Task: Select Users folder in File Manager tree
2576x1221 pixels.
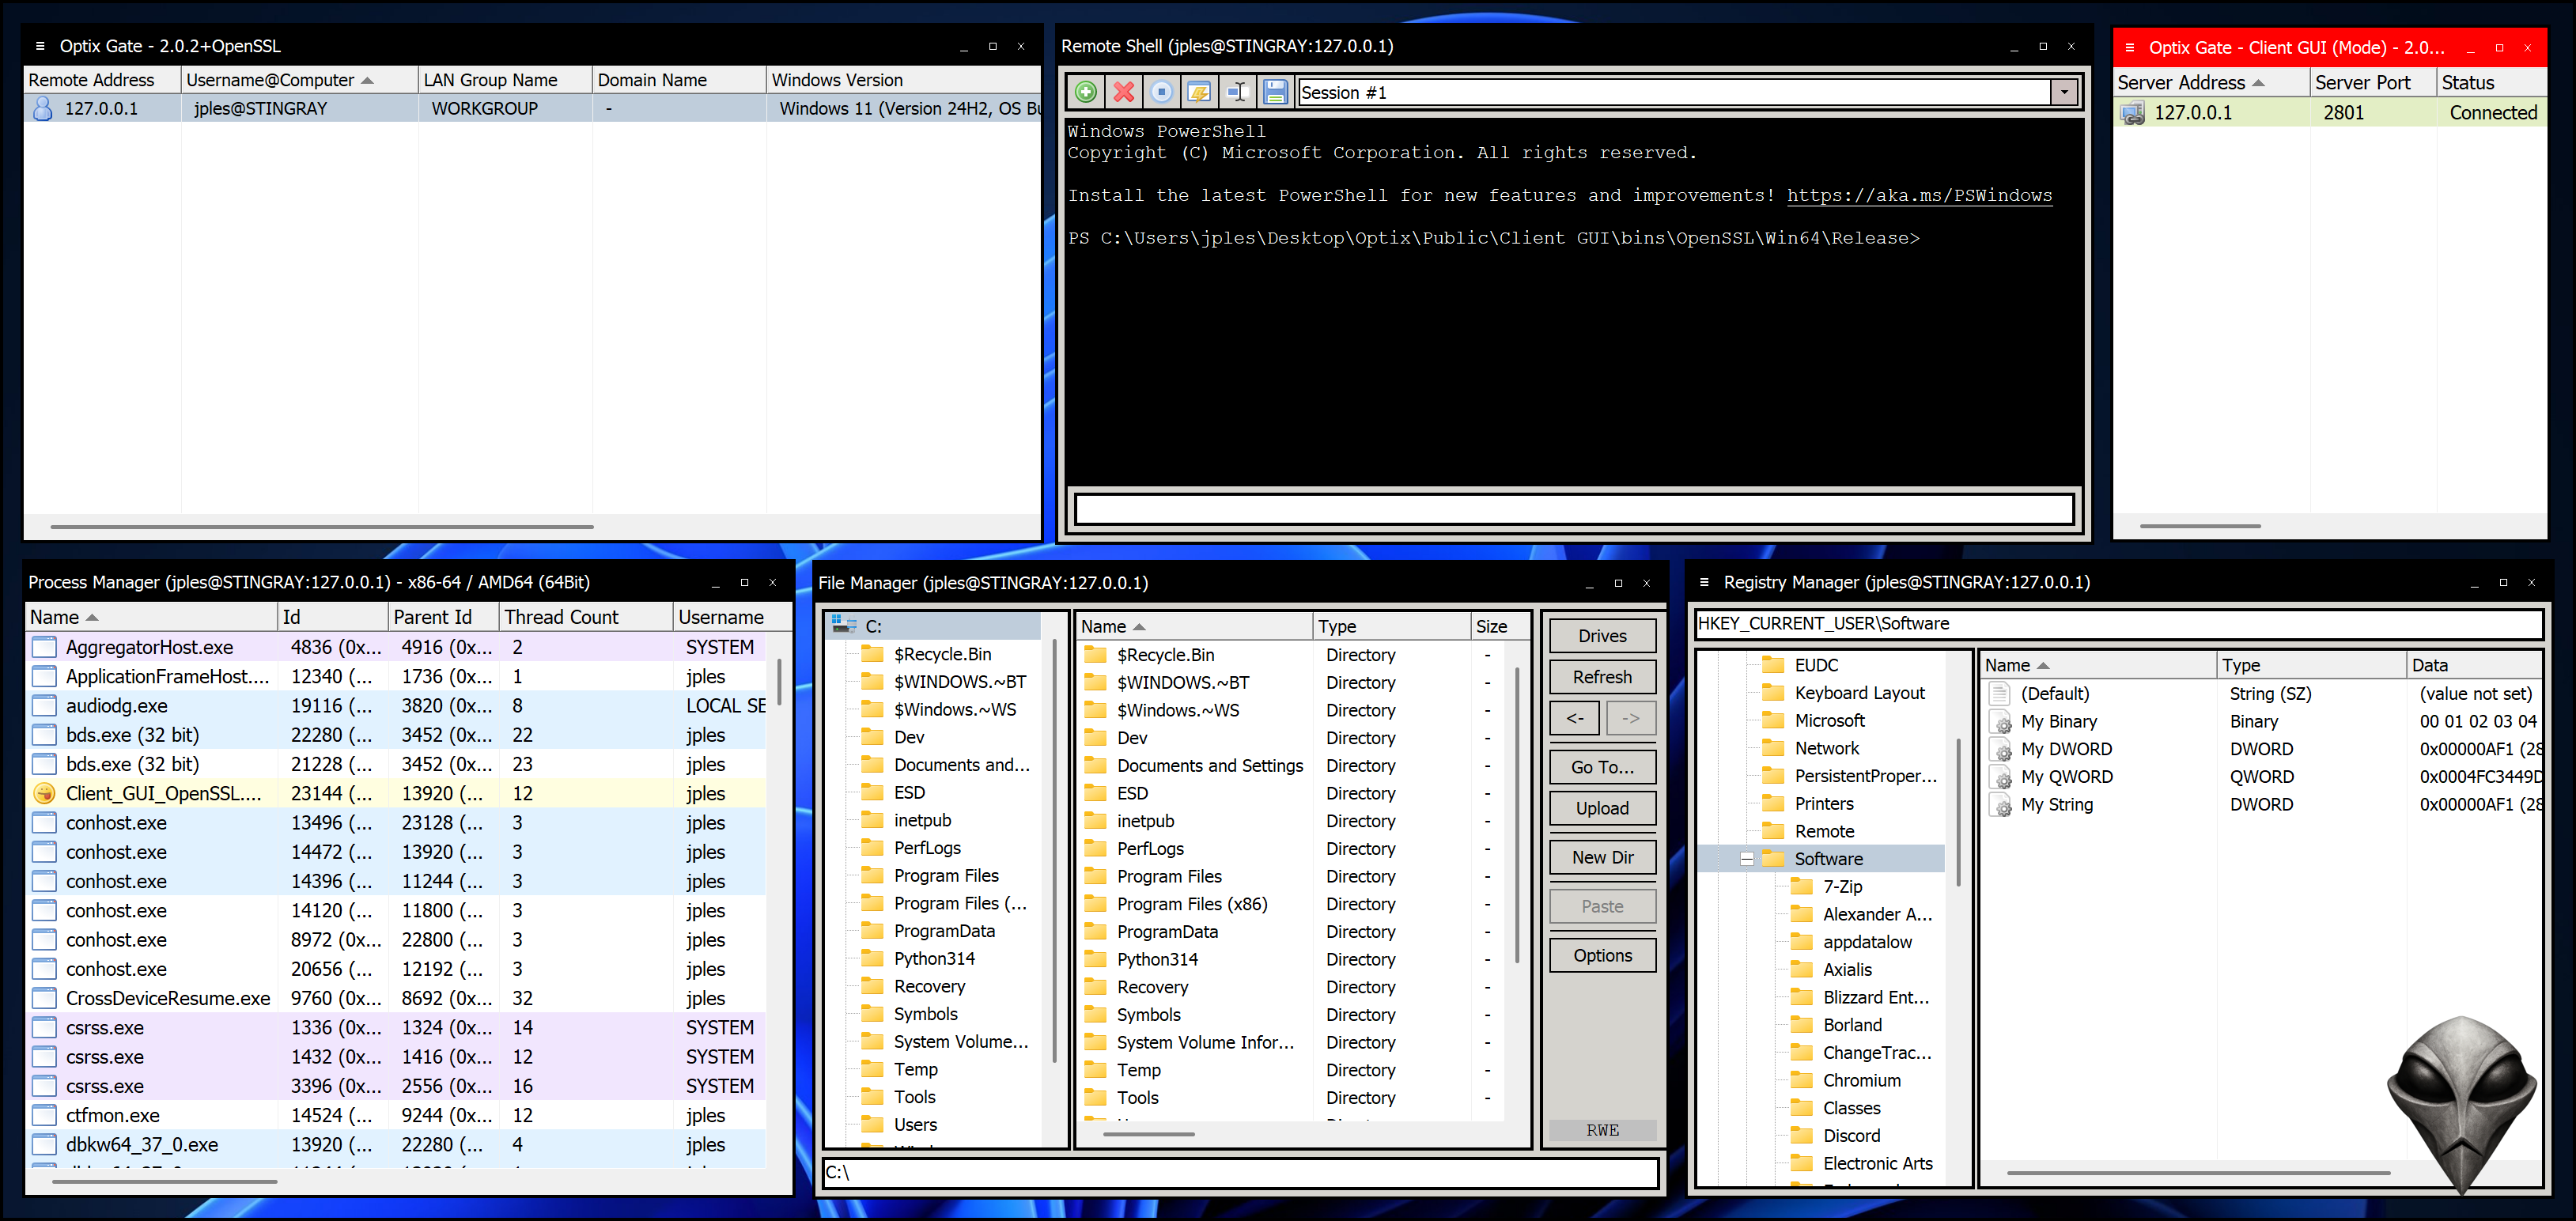Action: pos(915,1124)
